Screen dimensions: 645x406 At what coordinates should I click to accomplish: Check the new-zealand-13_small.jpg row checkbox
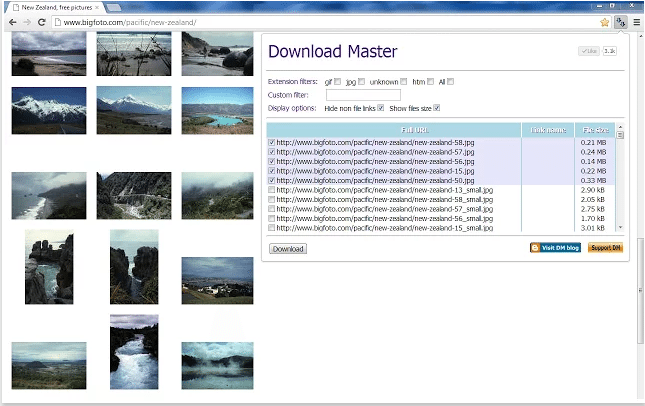(271, 190)
